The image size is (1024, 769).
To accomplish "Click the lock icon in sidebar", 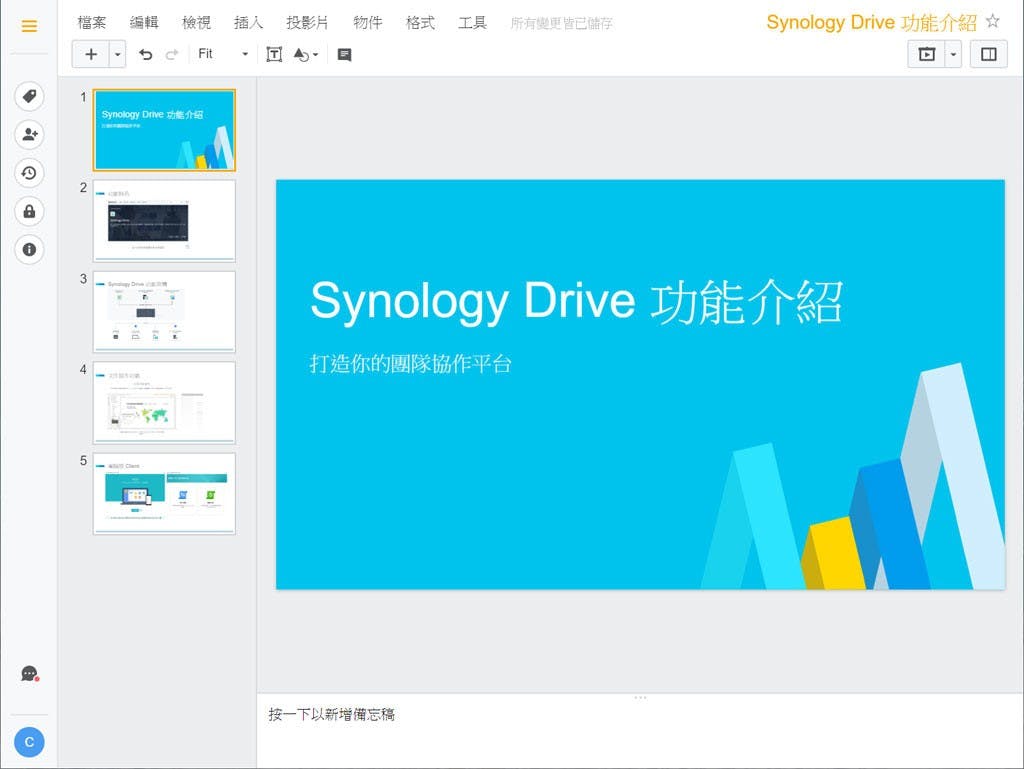I will coord(29,211).
